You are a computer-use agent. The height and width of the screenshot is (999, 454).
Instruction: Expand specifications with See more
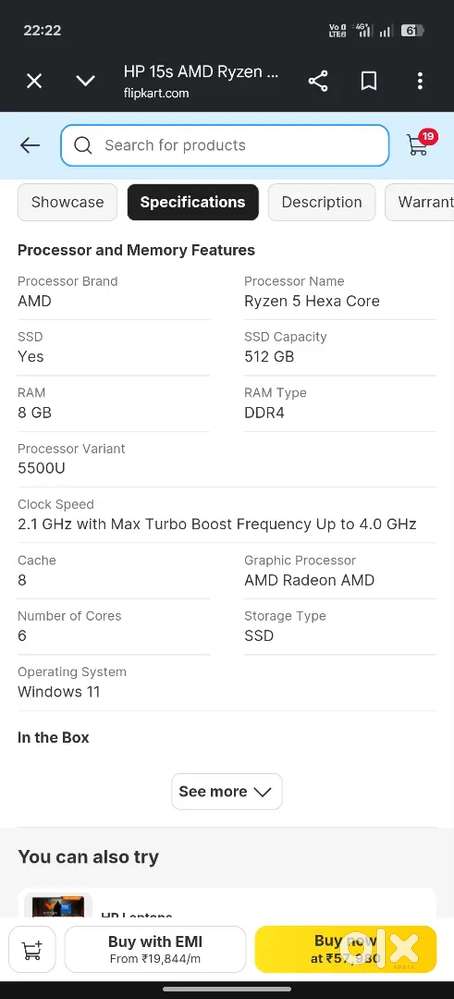point(227,791)
